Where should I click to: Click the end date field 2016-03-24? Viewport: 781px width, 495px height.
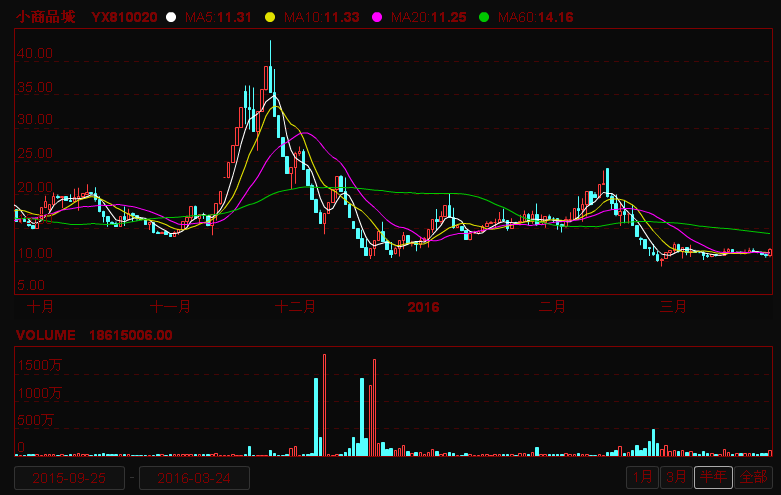tap(194, 478)
